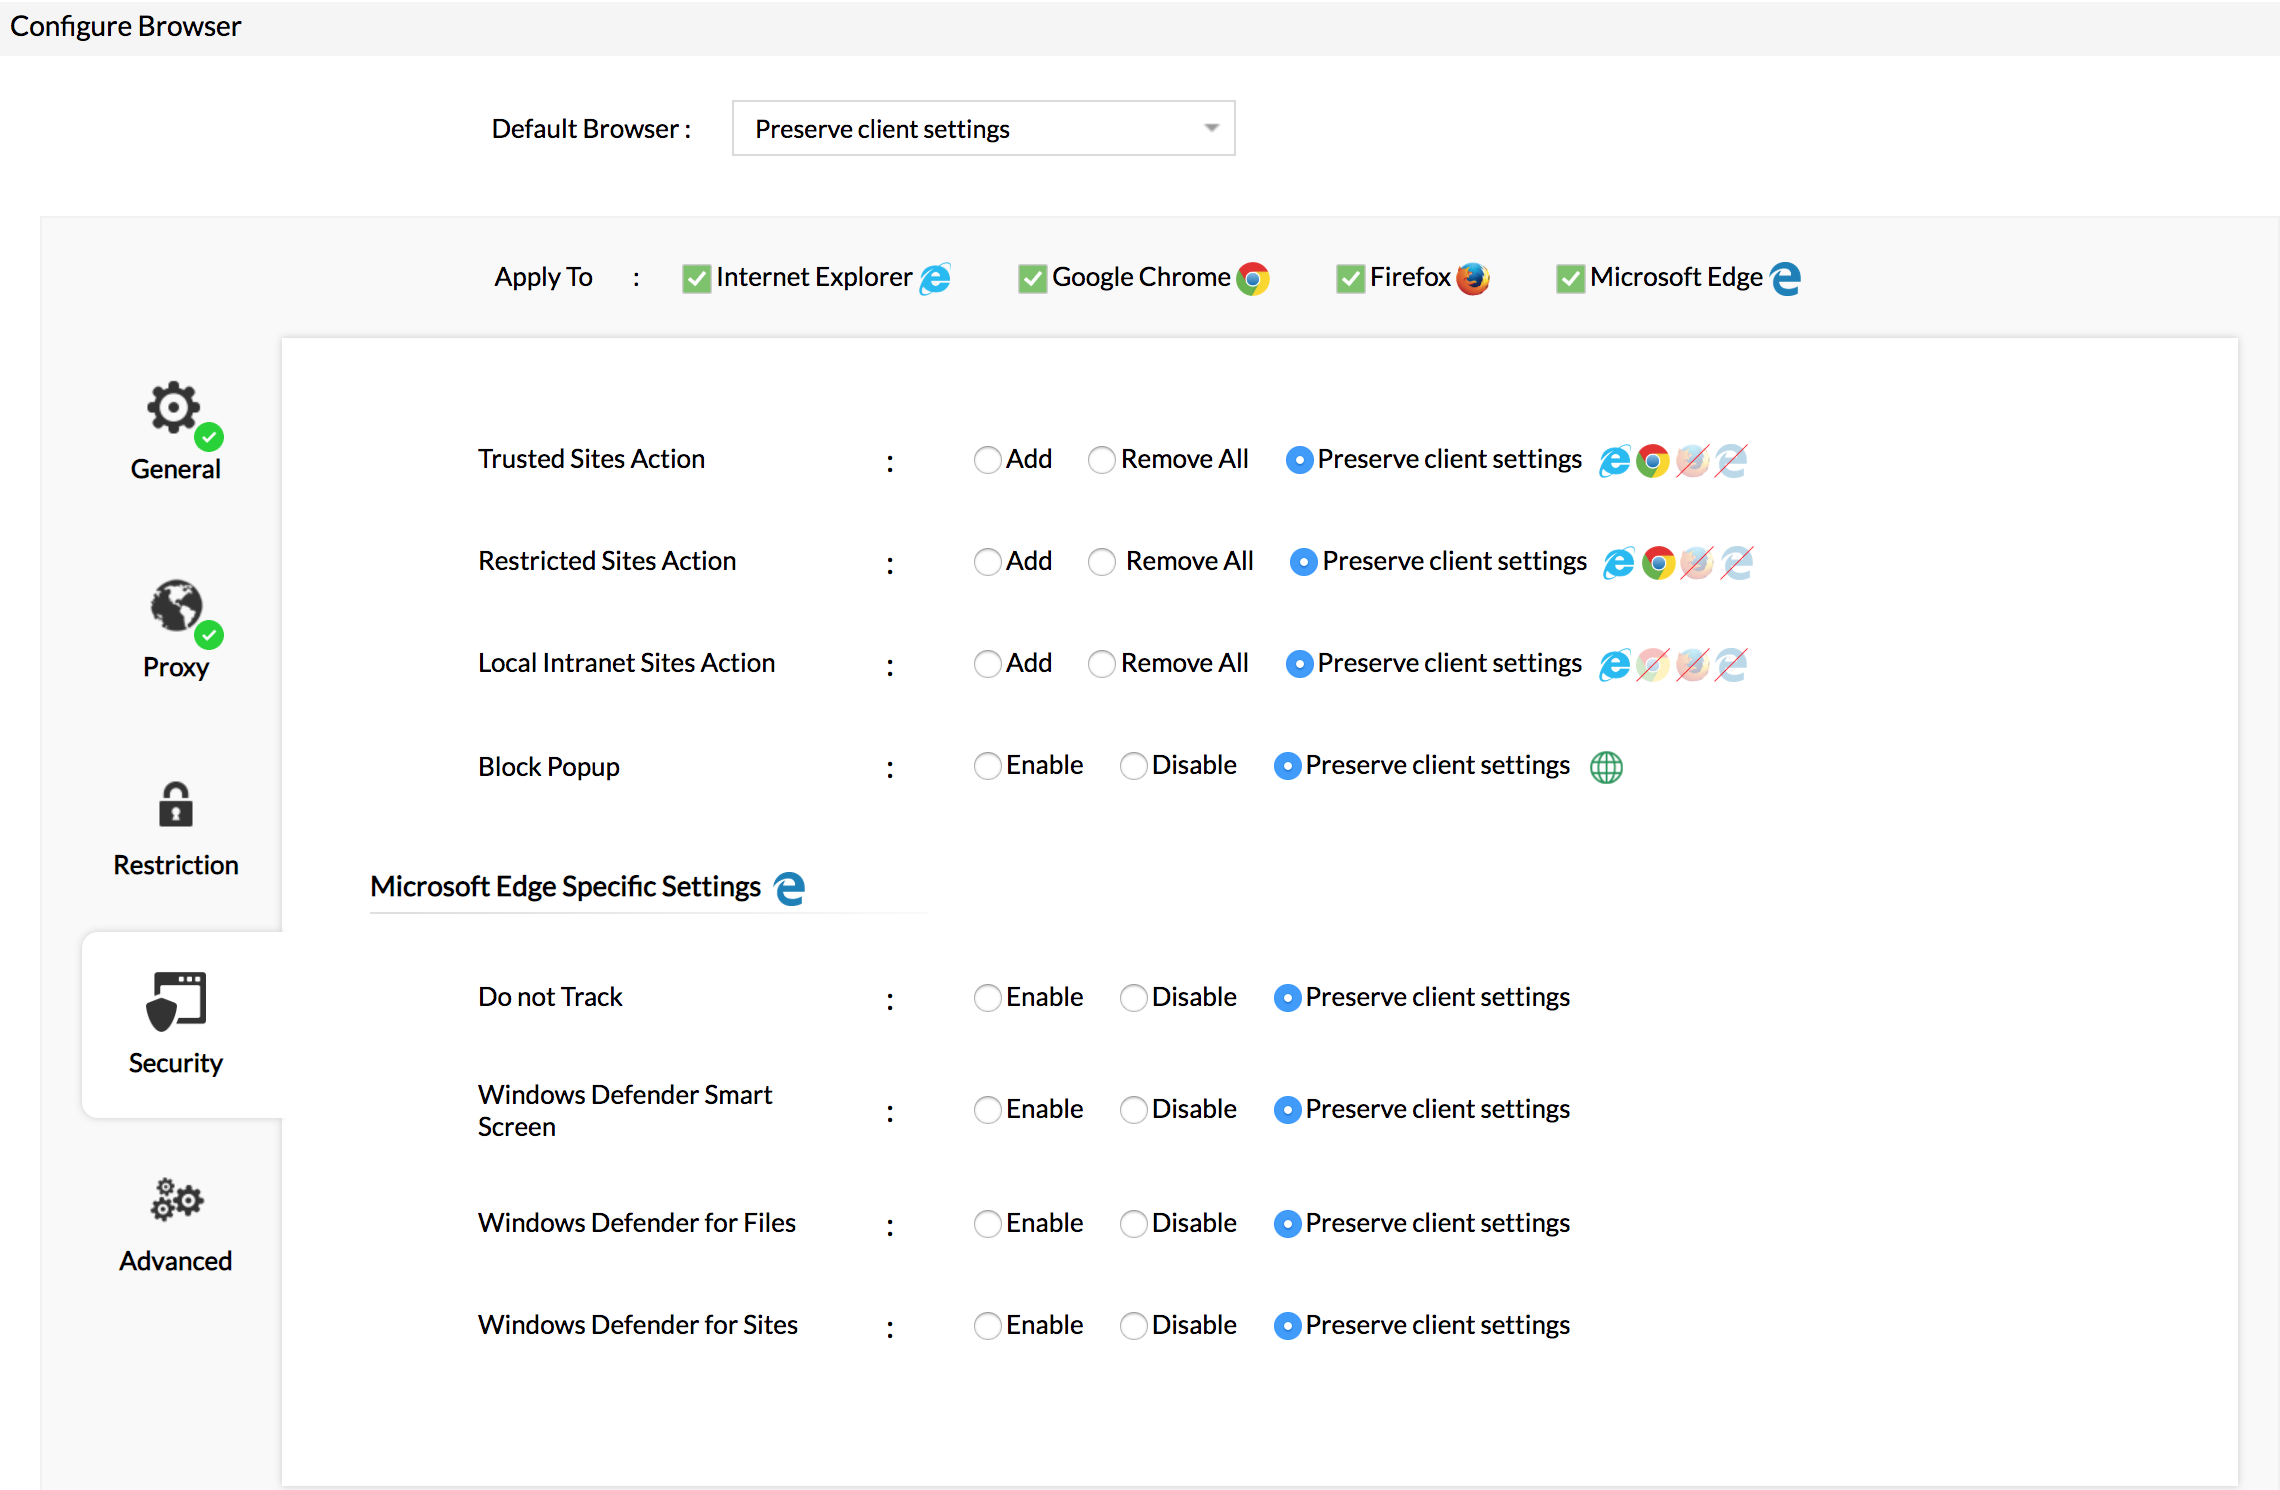
Task: Open the General settings gear icon
Action: [x=174, y=409]
